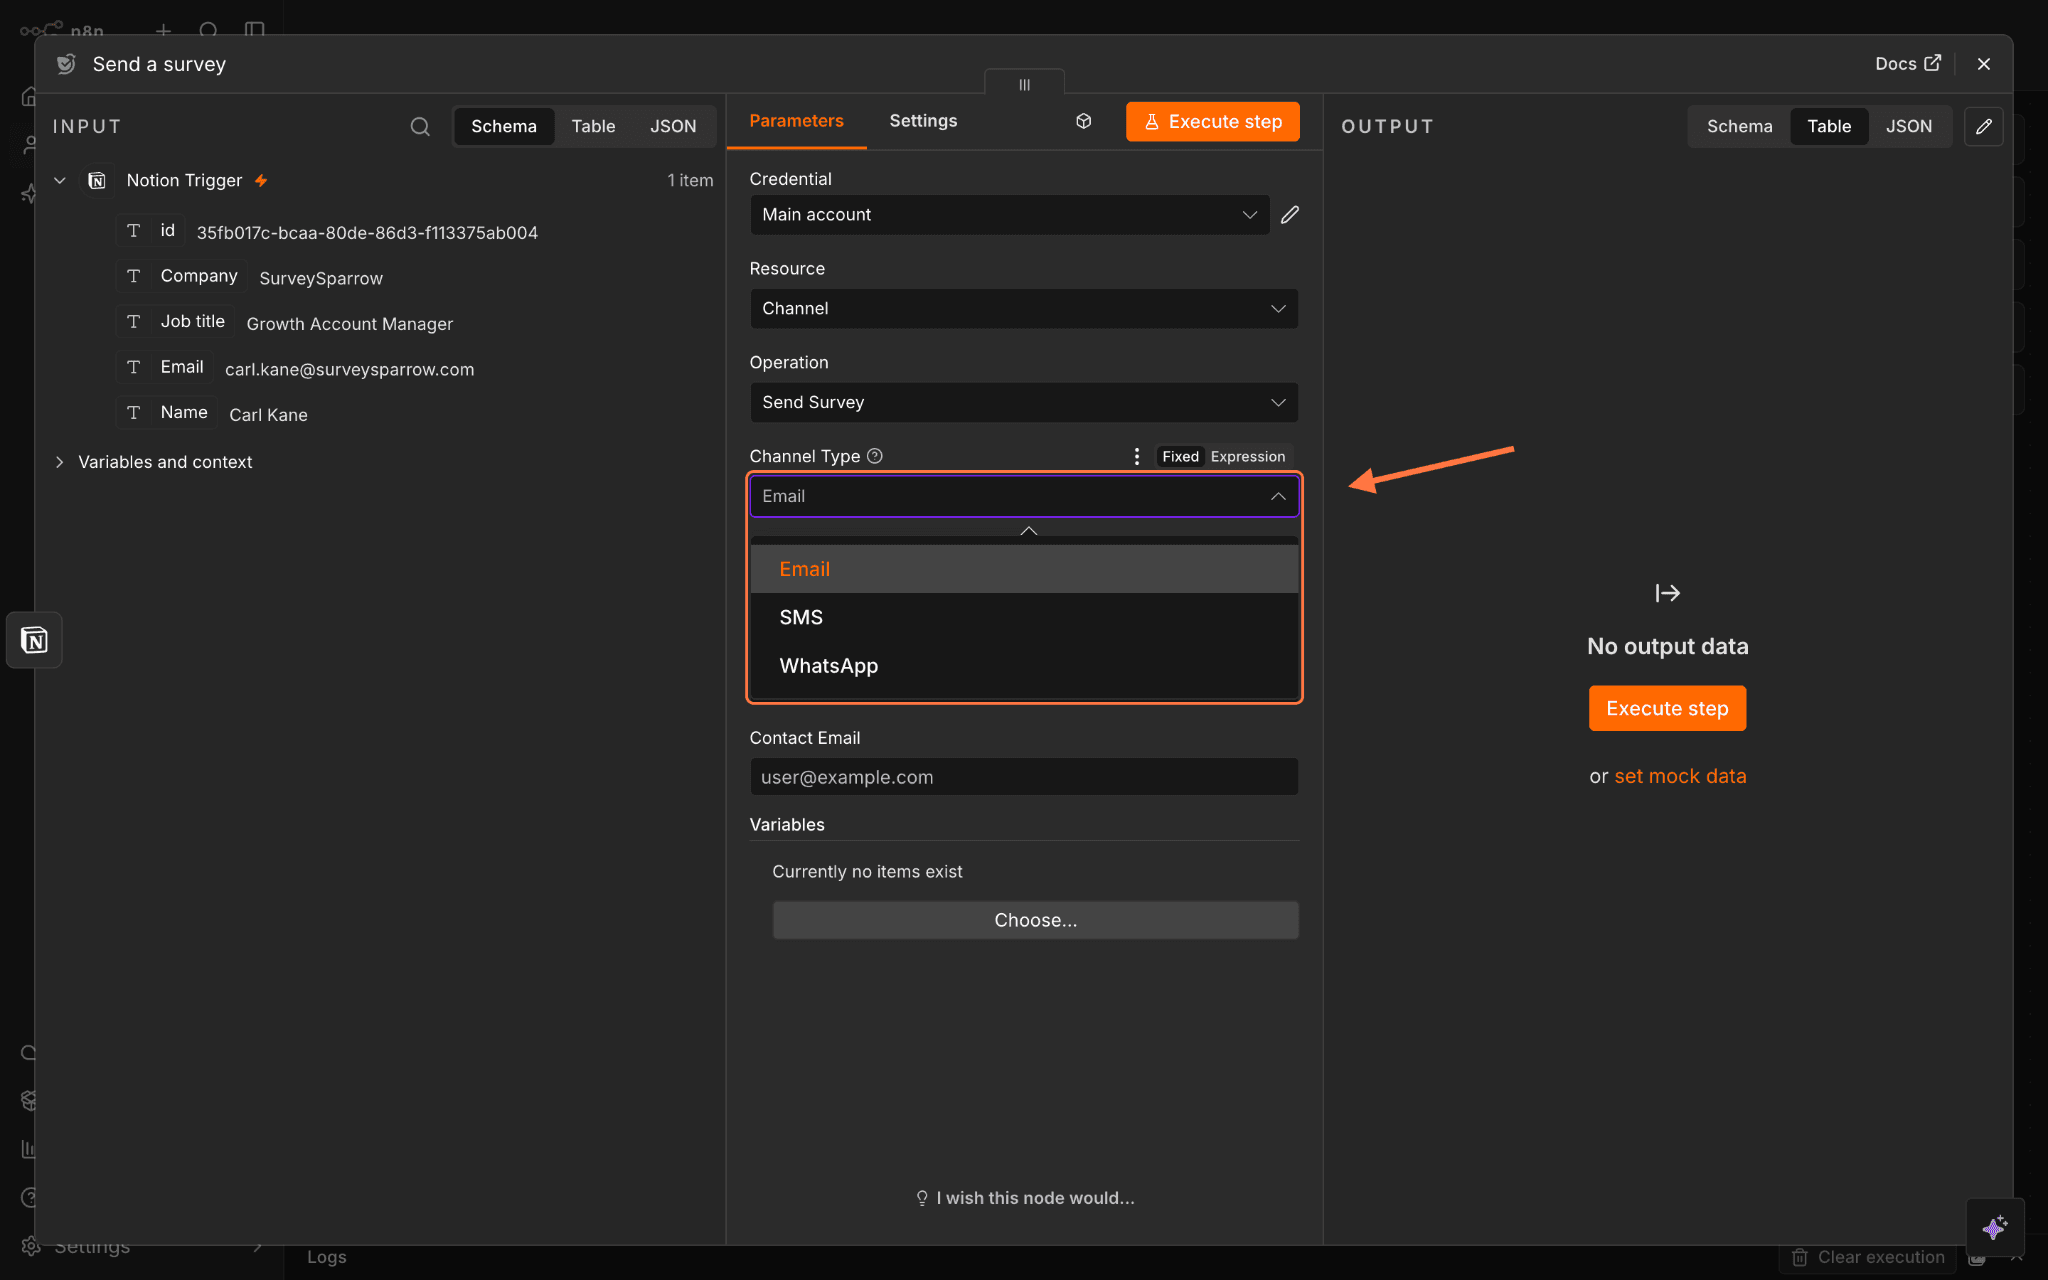Choose Email from Channel Type options
Image resolution: width=2048 pixels, height=1280 pixels.
[1024, 569]
